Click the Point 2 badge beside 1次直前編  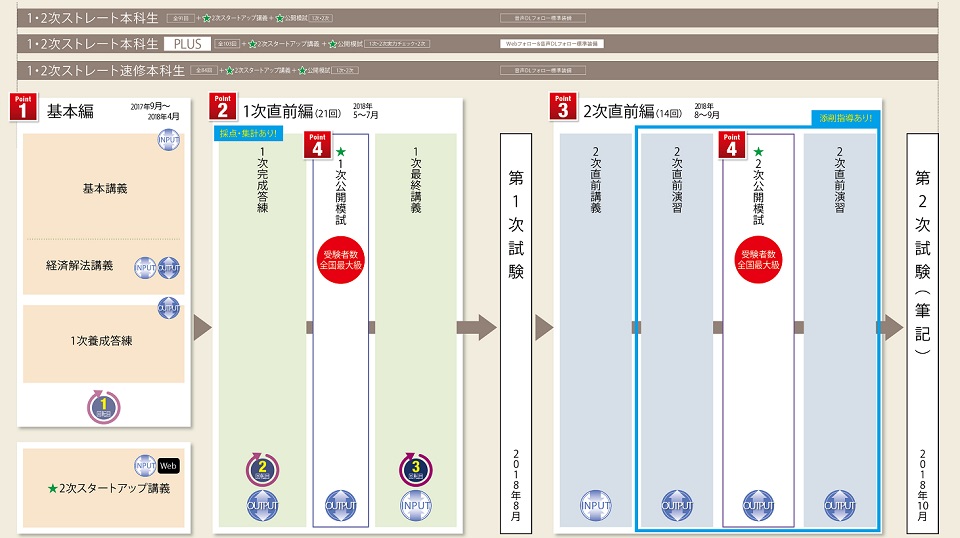[223, 107]
